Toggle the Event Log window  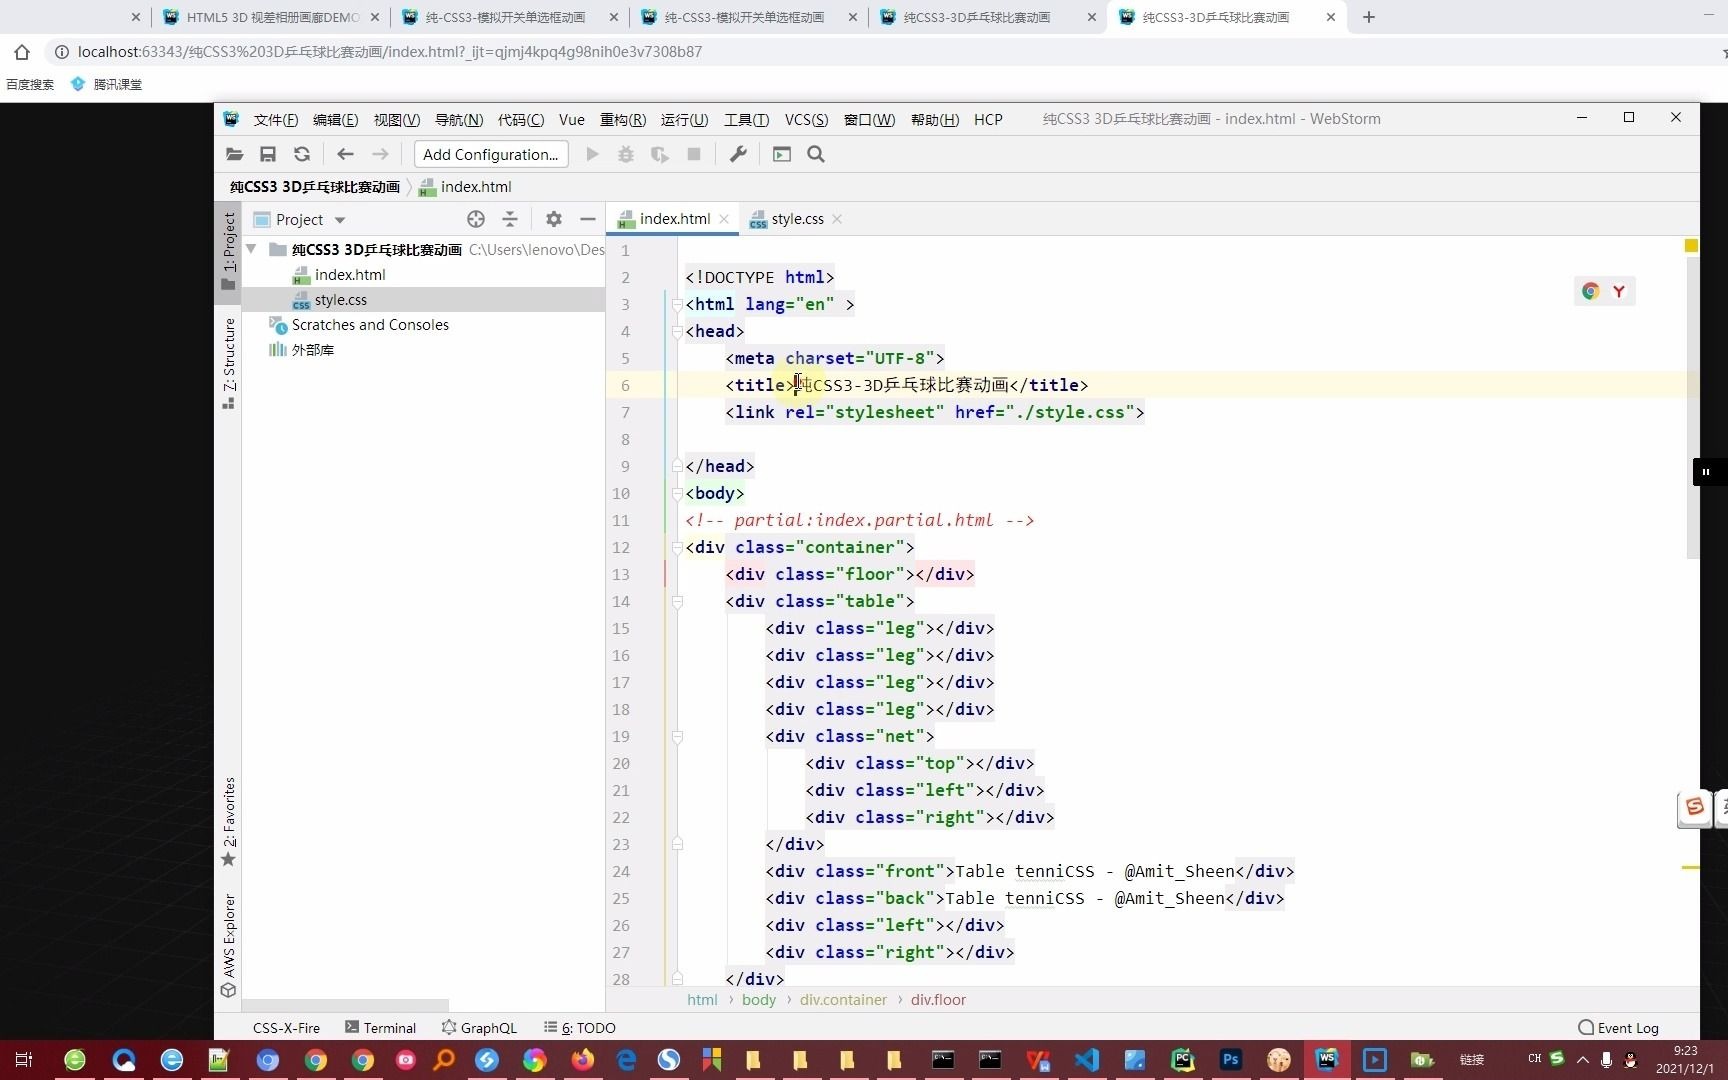1618,1028
